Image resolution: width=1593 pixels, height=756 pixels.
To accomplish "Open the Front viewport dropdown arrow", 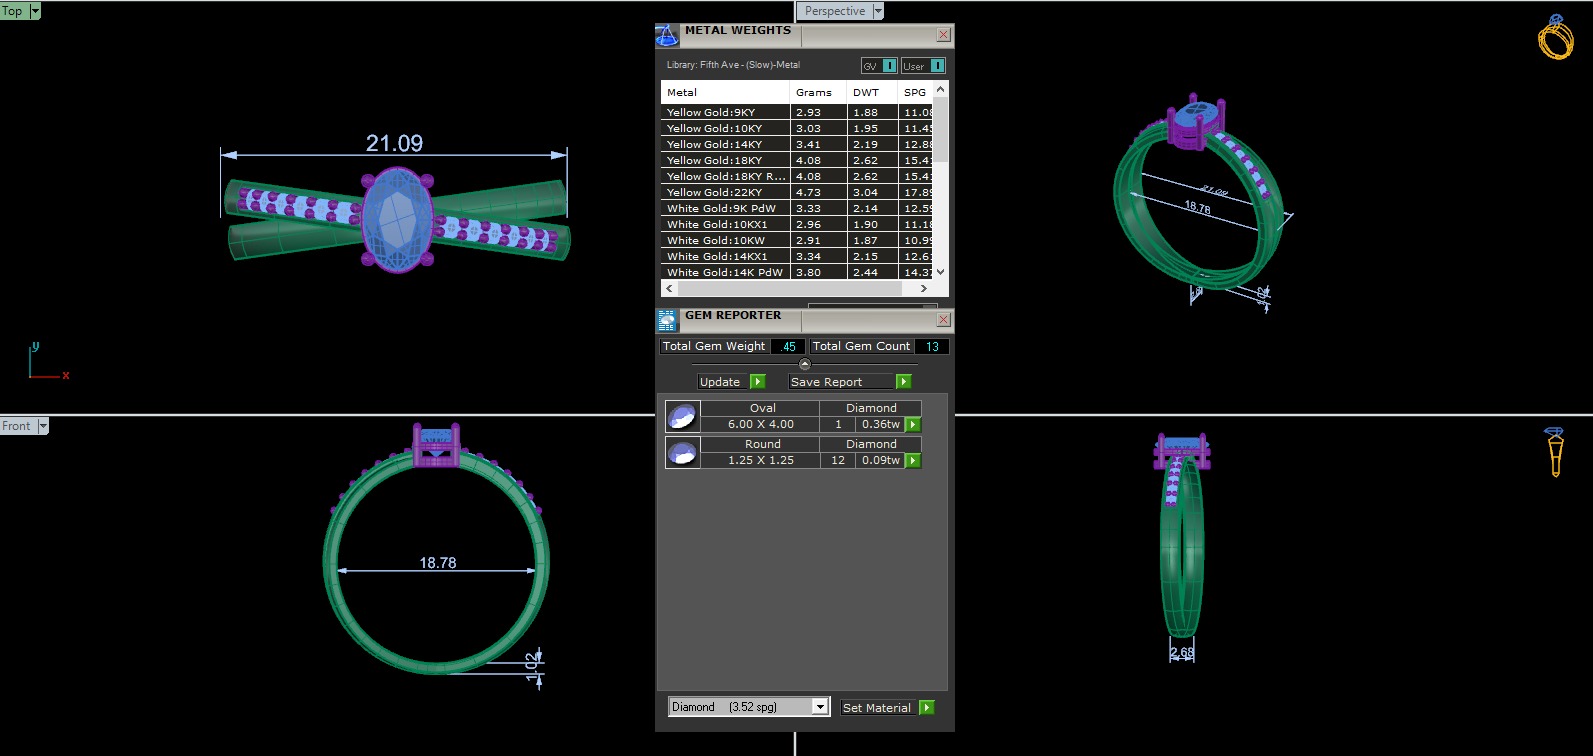I will click(x=43, y=426).
